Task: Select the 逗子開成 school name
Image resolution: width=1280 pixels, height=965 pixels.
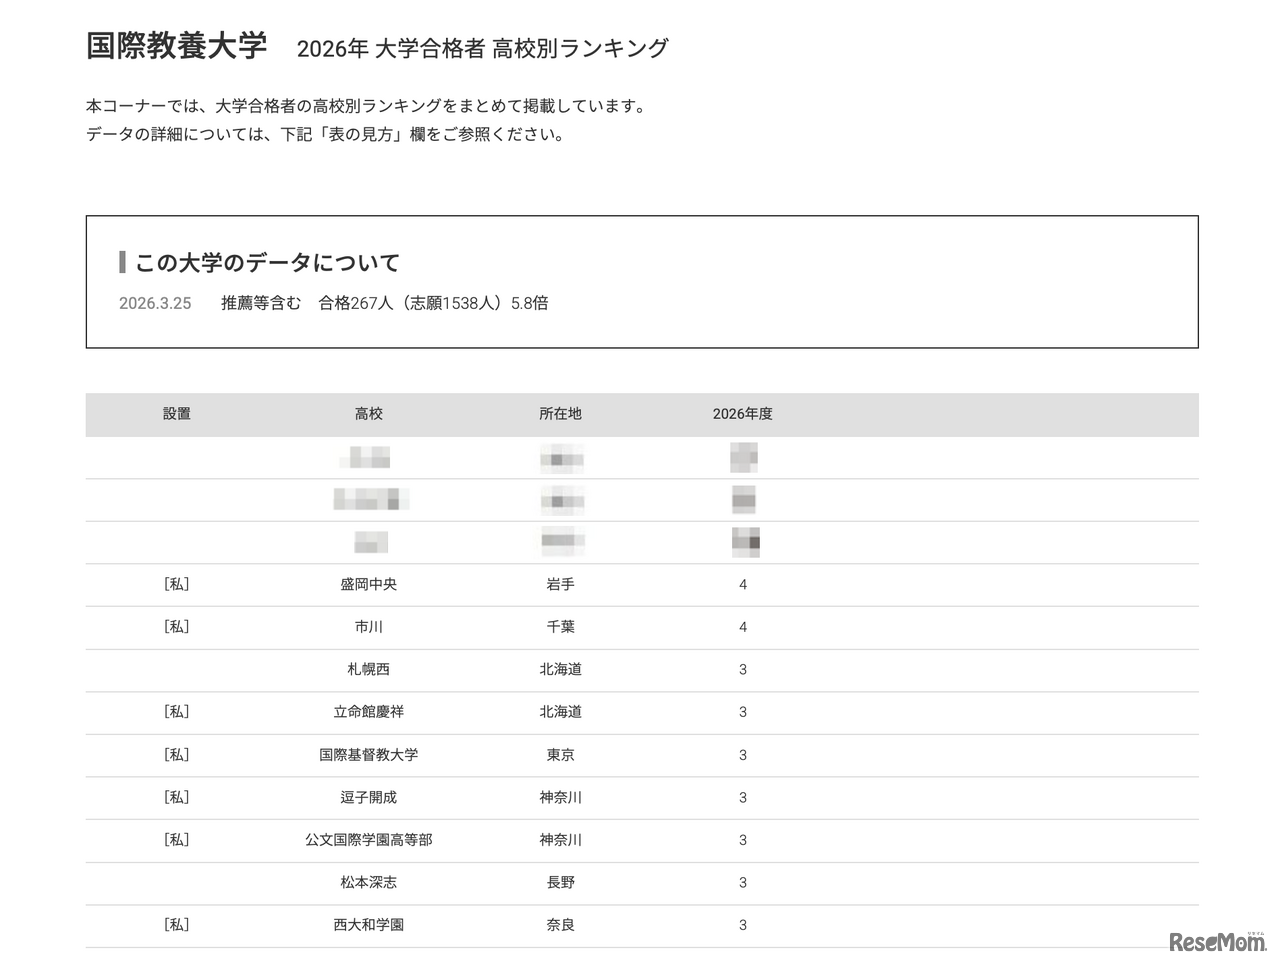Action: [x=369, y=798]
